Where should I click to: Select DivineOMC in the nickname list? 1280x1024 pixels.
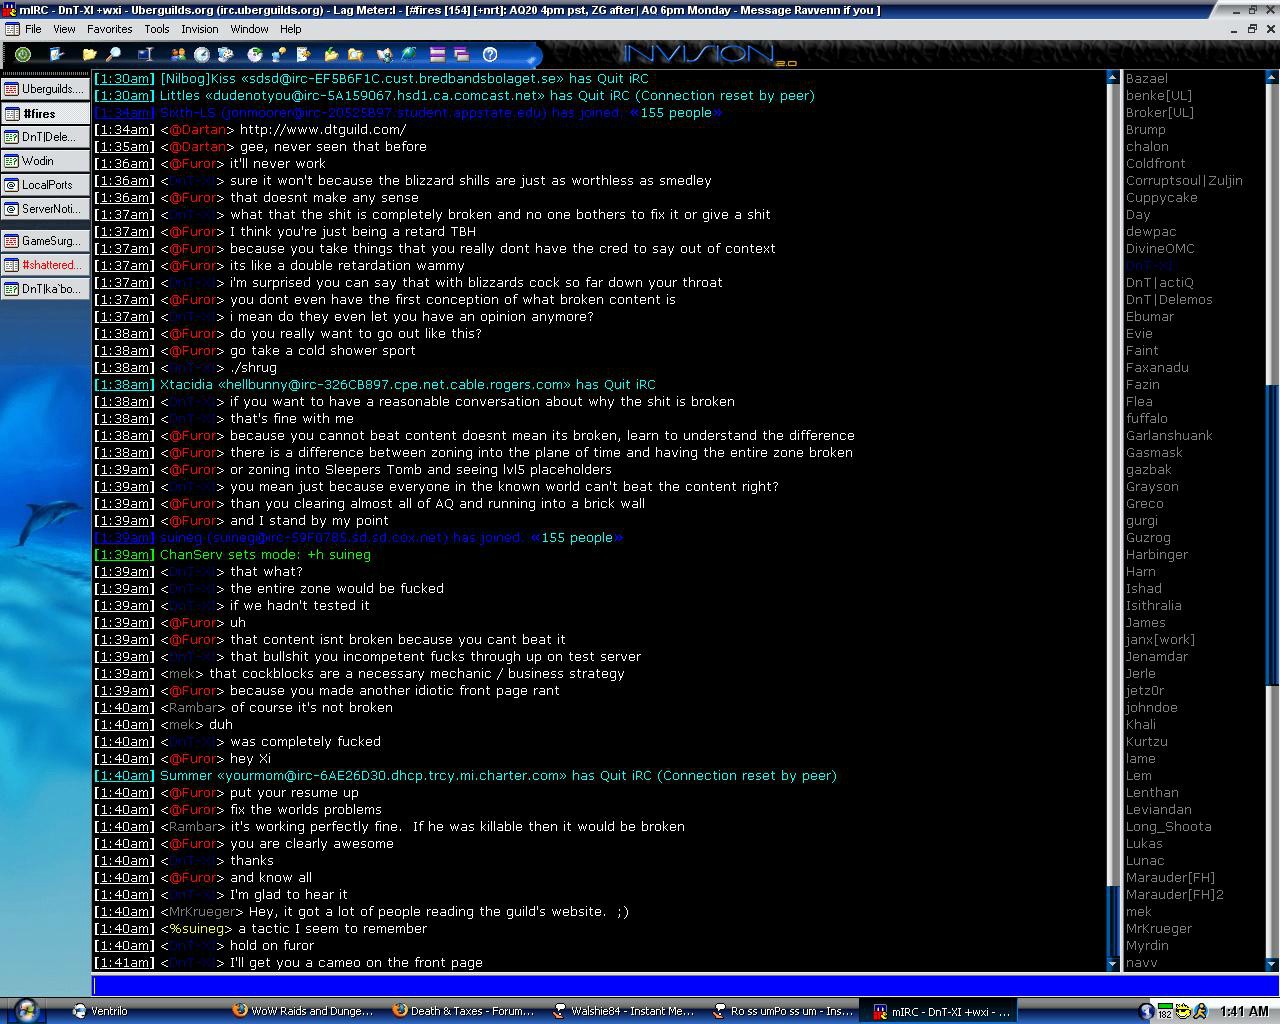[1160, 248]
